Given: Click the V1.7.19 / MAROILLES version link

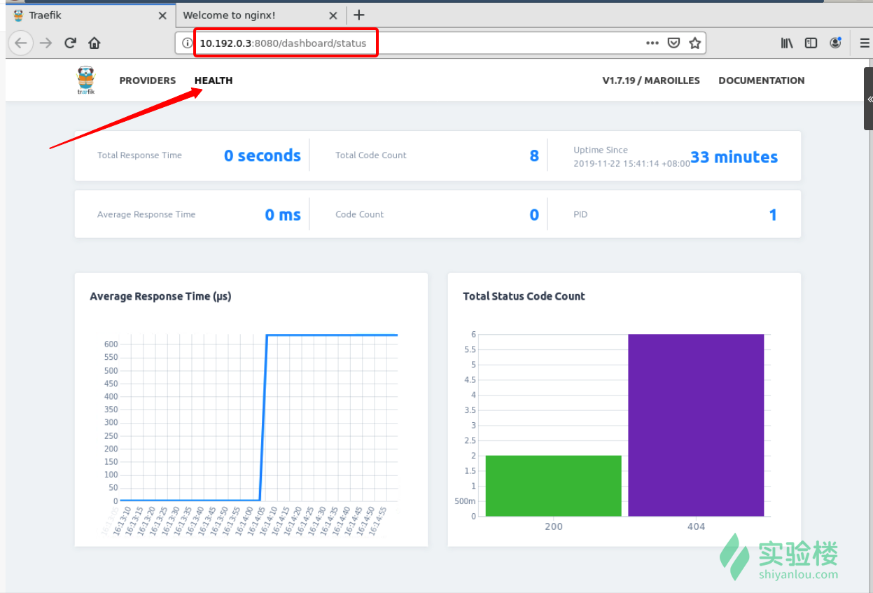Looking at the screenshot, I should click(651, 81).
